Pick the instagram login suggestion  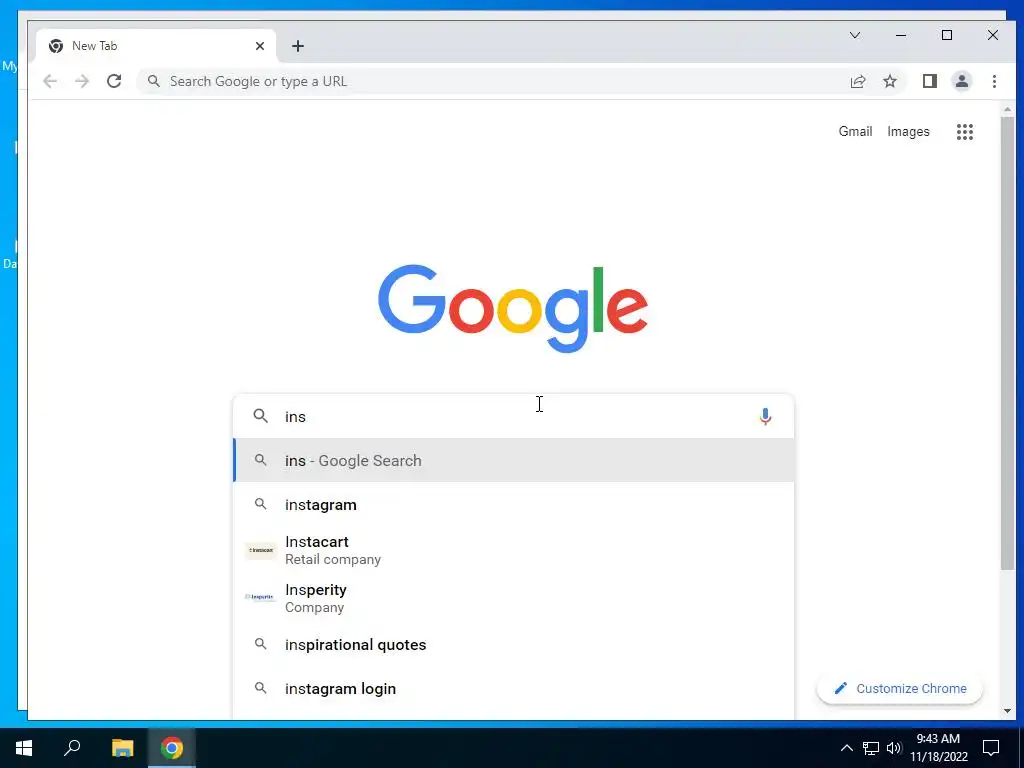514,688
